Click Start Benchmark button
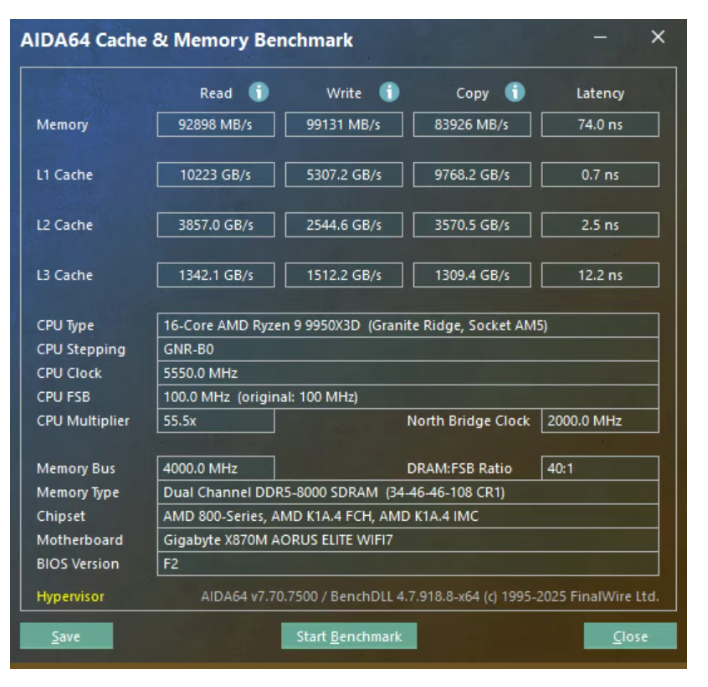This screenshot has width=708, height=687. 349,636
